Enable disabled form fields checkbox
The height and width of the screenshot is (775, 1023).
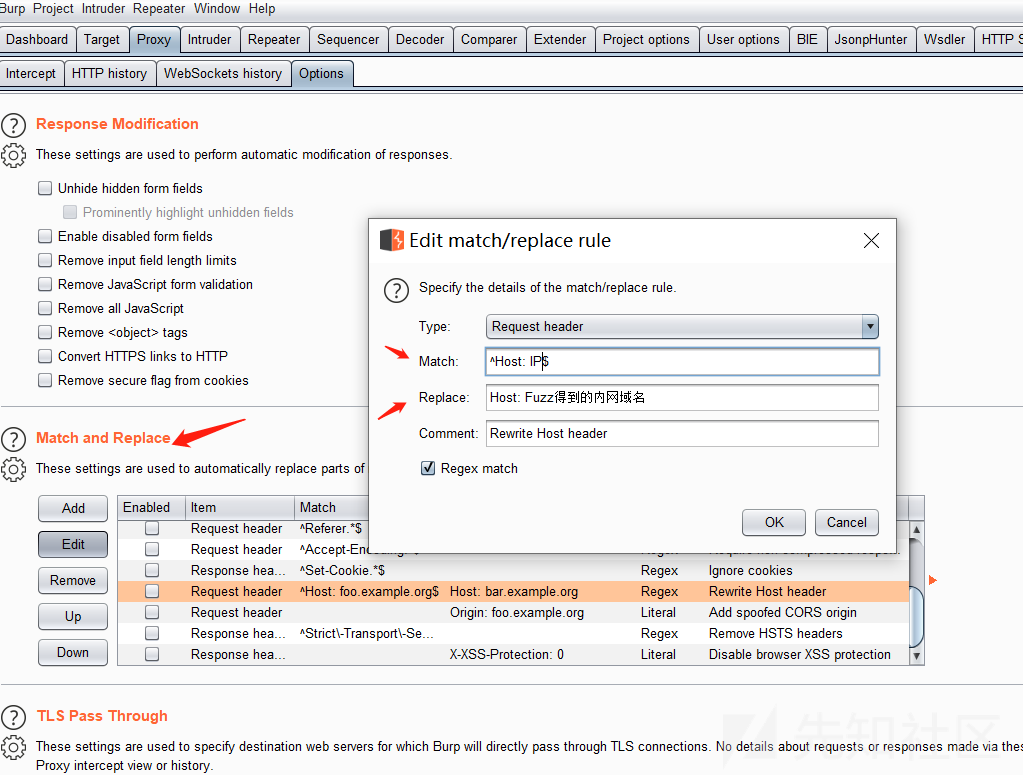(x=45, y=236)
